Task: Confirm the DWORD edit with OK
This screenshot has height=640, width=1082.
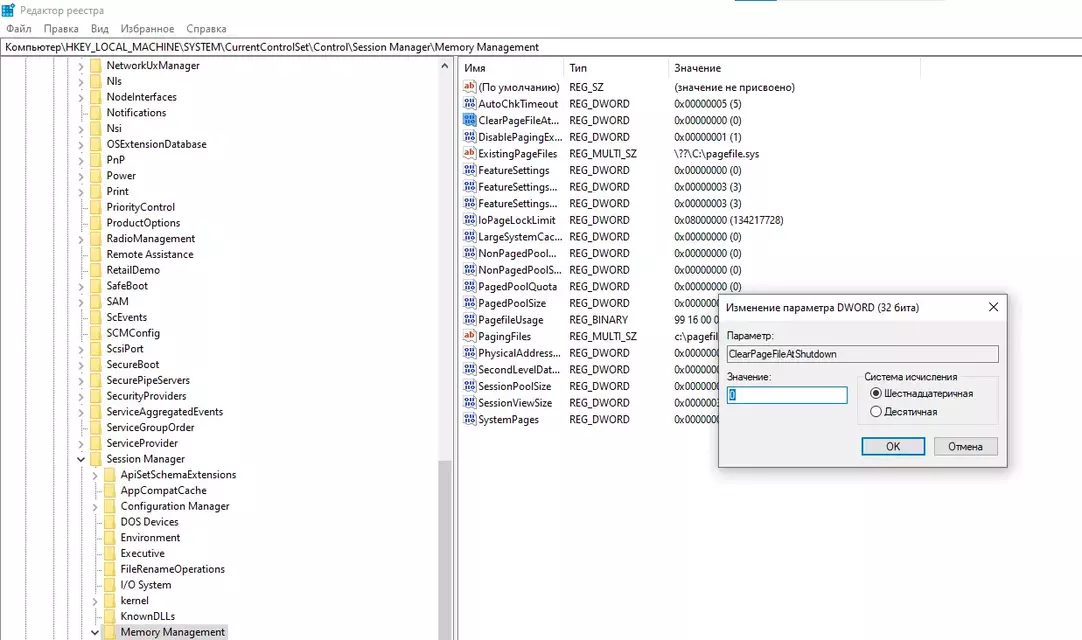Action: (x=893, y=447)
